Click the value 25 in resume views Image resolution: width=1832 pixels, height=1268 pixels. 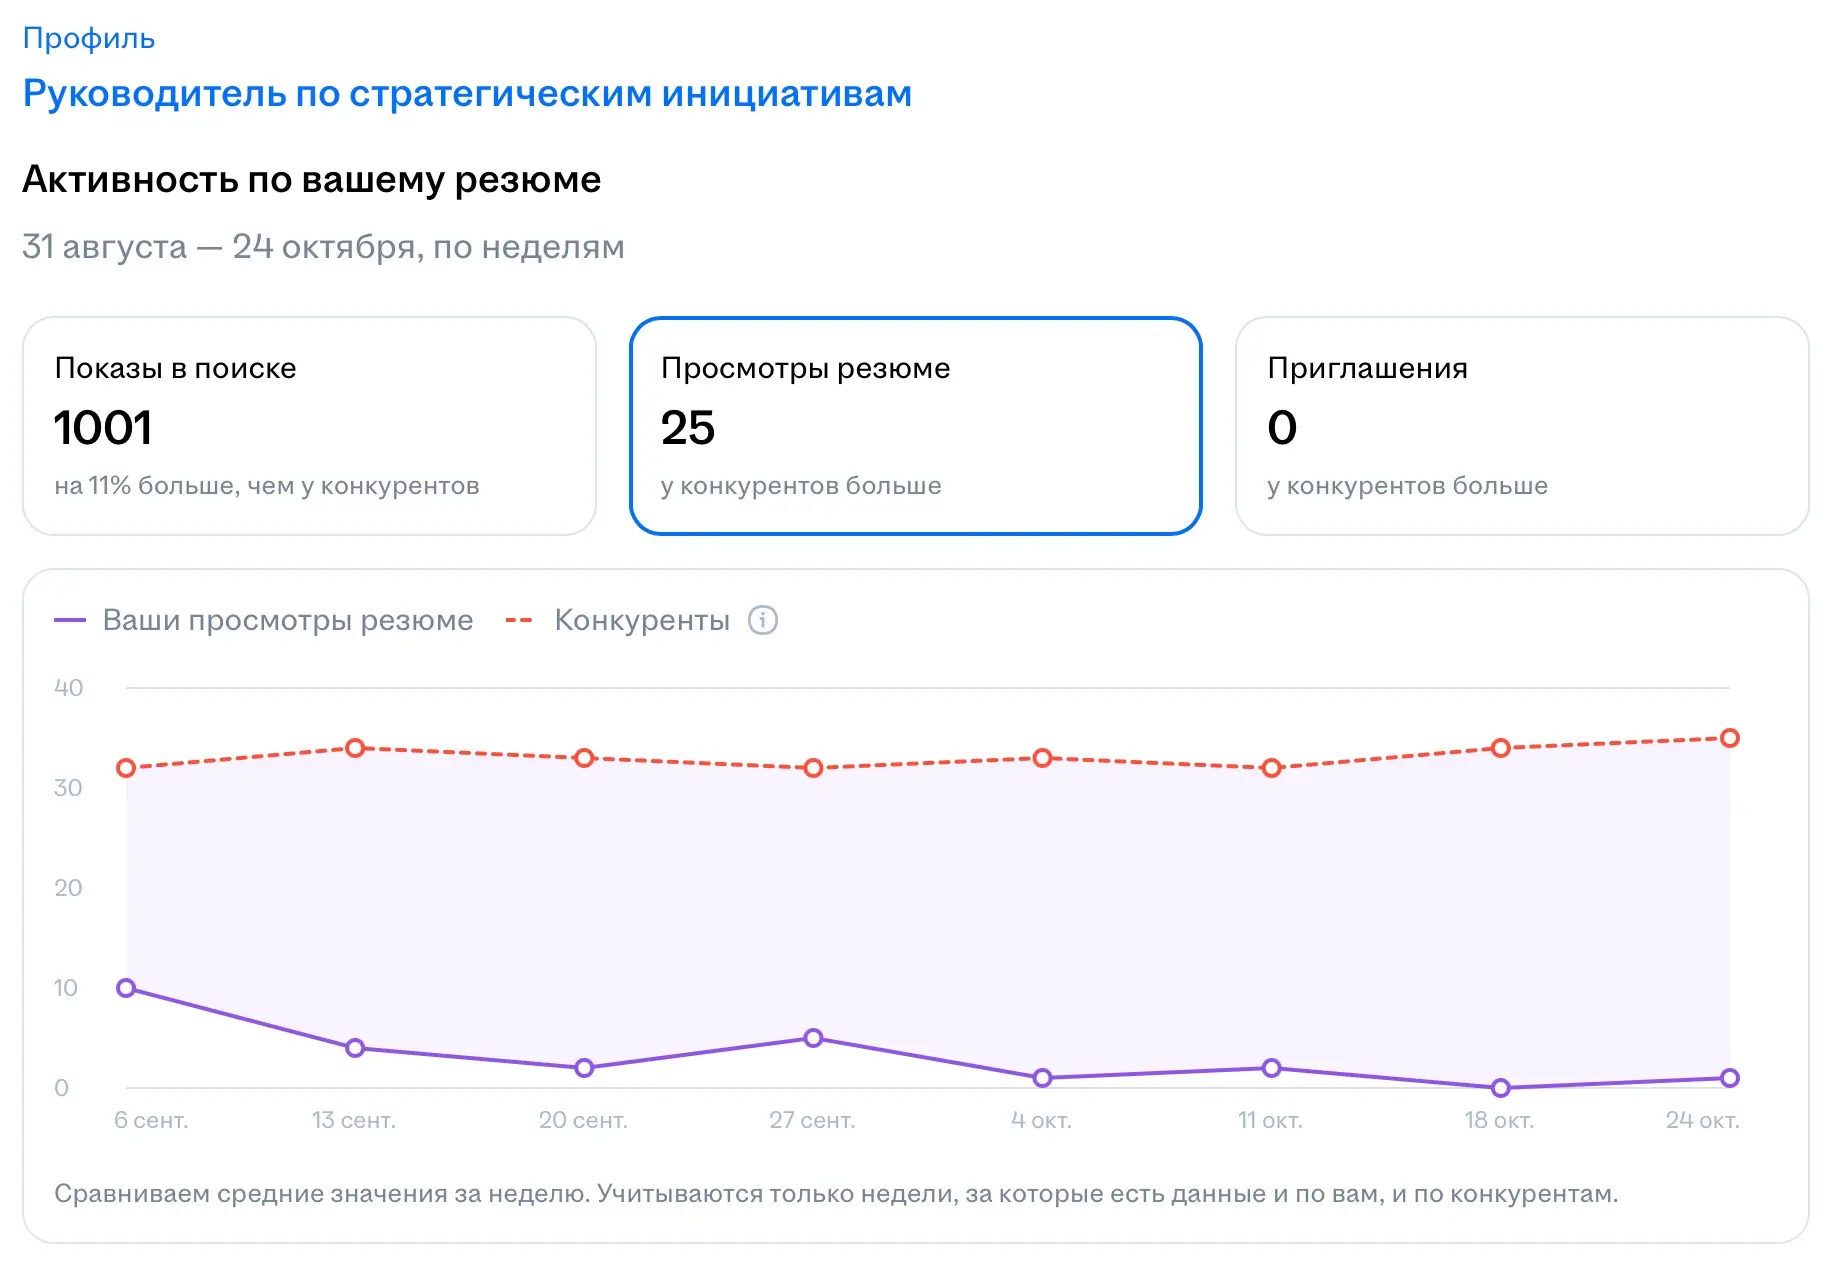click(688, 428)
